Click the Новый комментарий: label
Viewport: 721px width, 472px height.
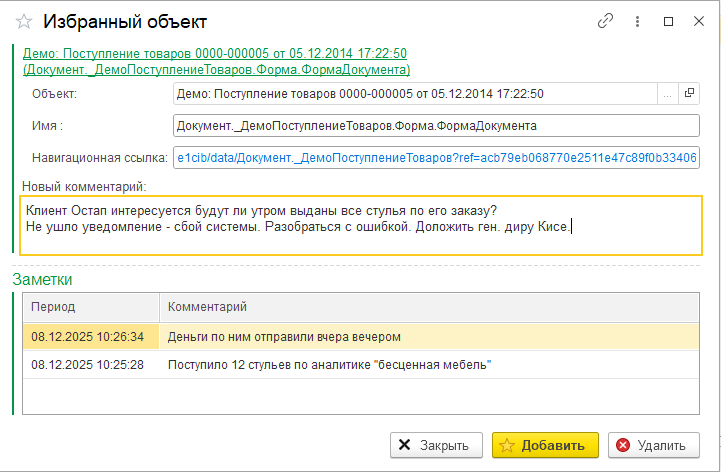(x=84, y=186)
